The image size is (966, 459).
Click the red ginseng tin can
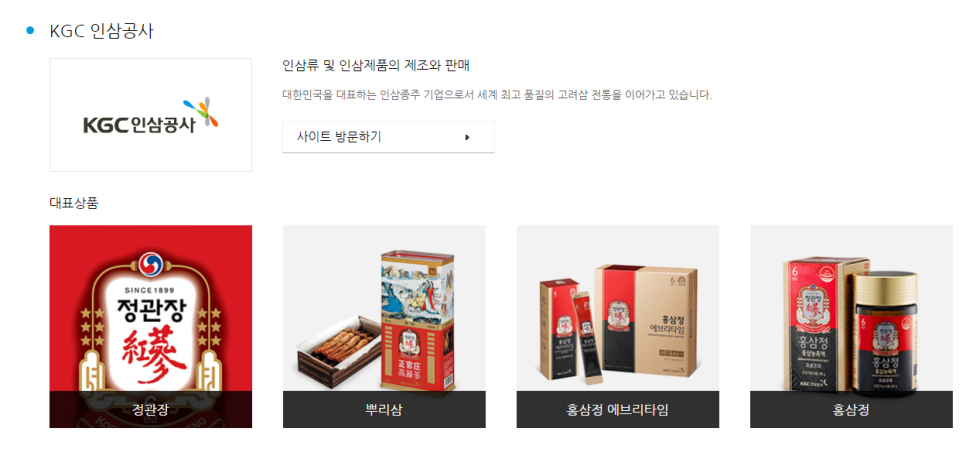click(417, 321)
